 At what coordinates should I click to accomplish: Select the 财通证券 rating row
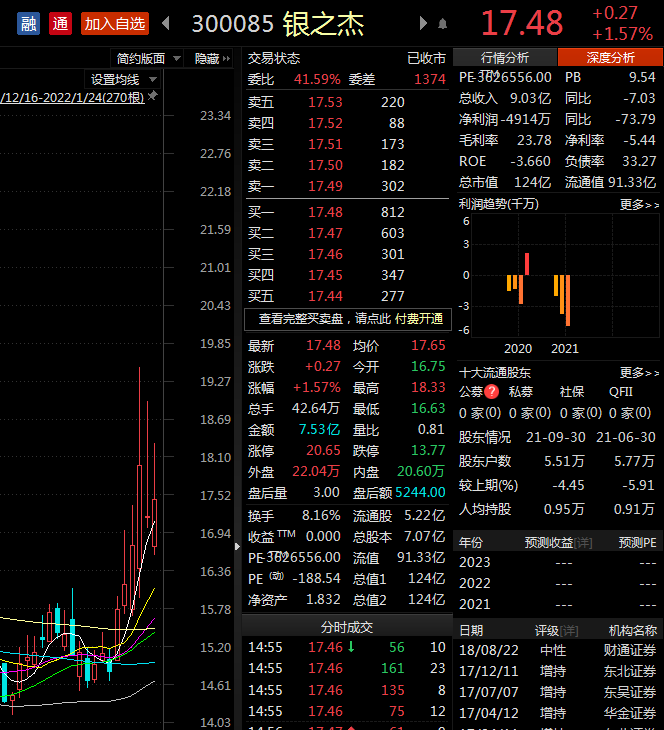pos(557,650)
